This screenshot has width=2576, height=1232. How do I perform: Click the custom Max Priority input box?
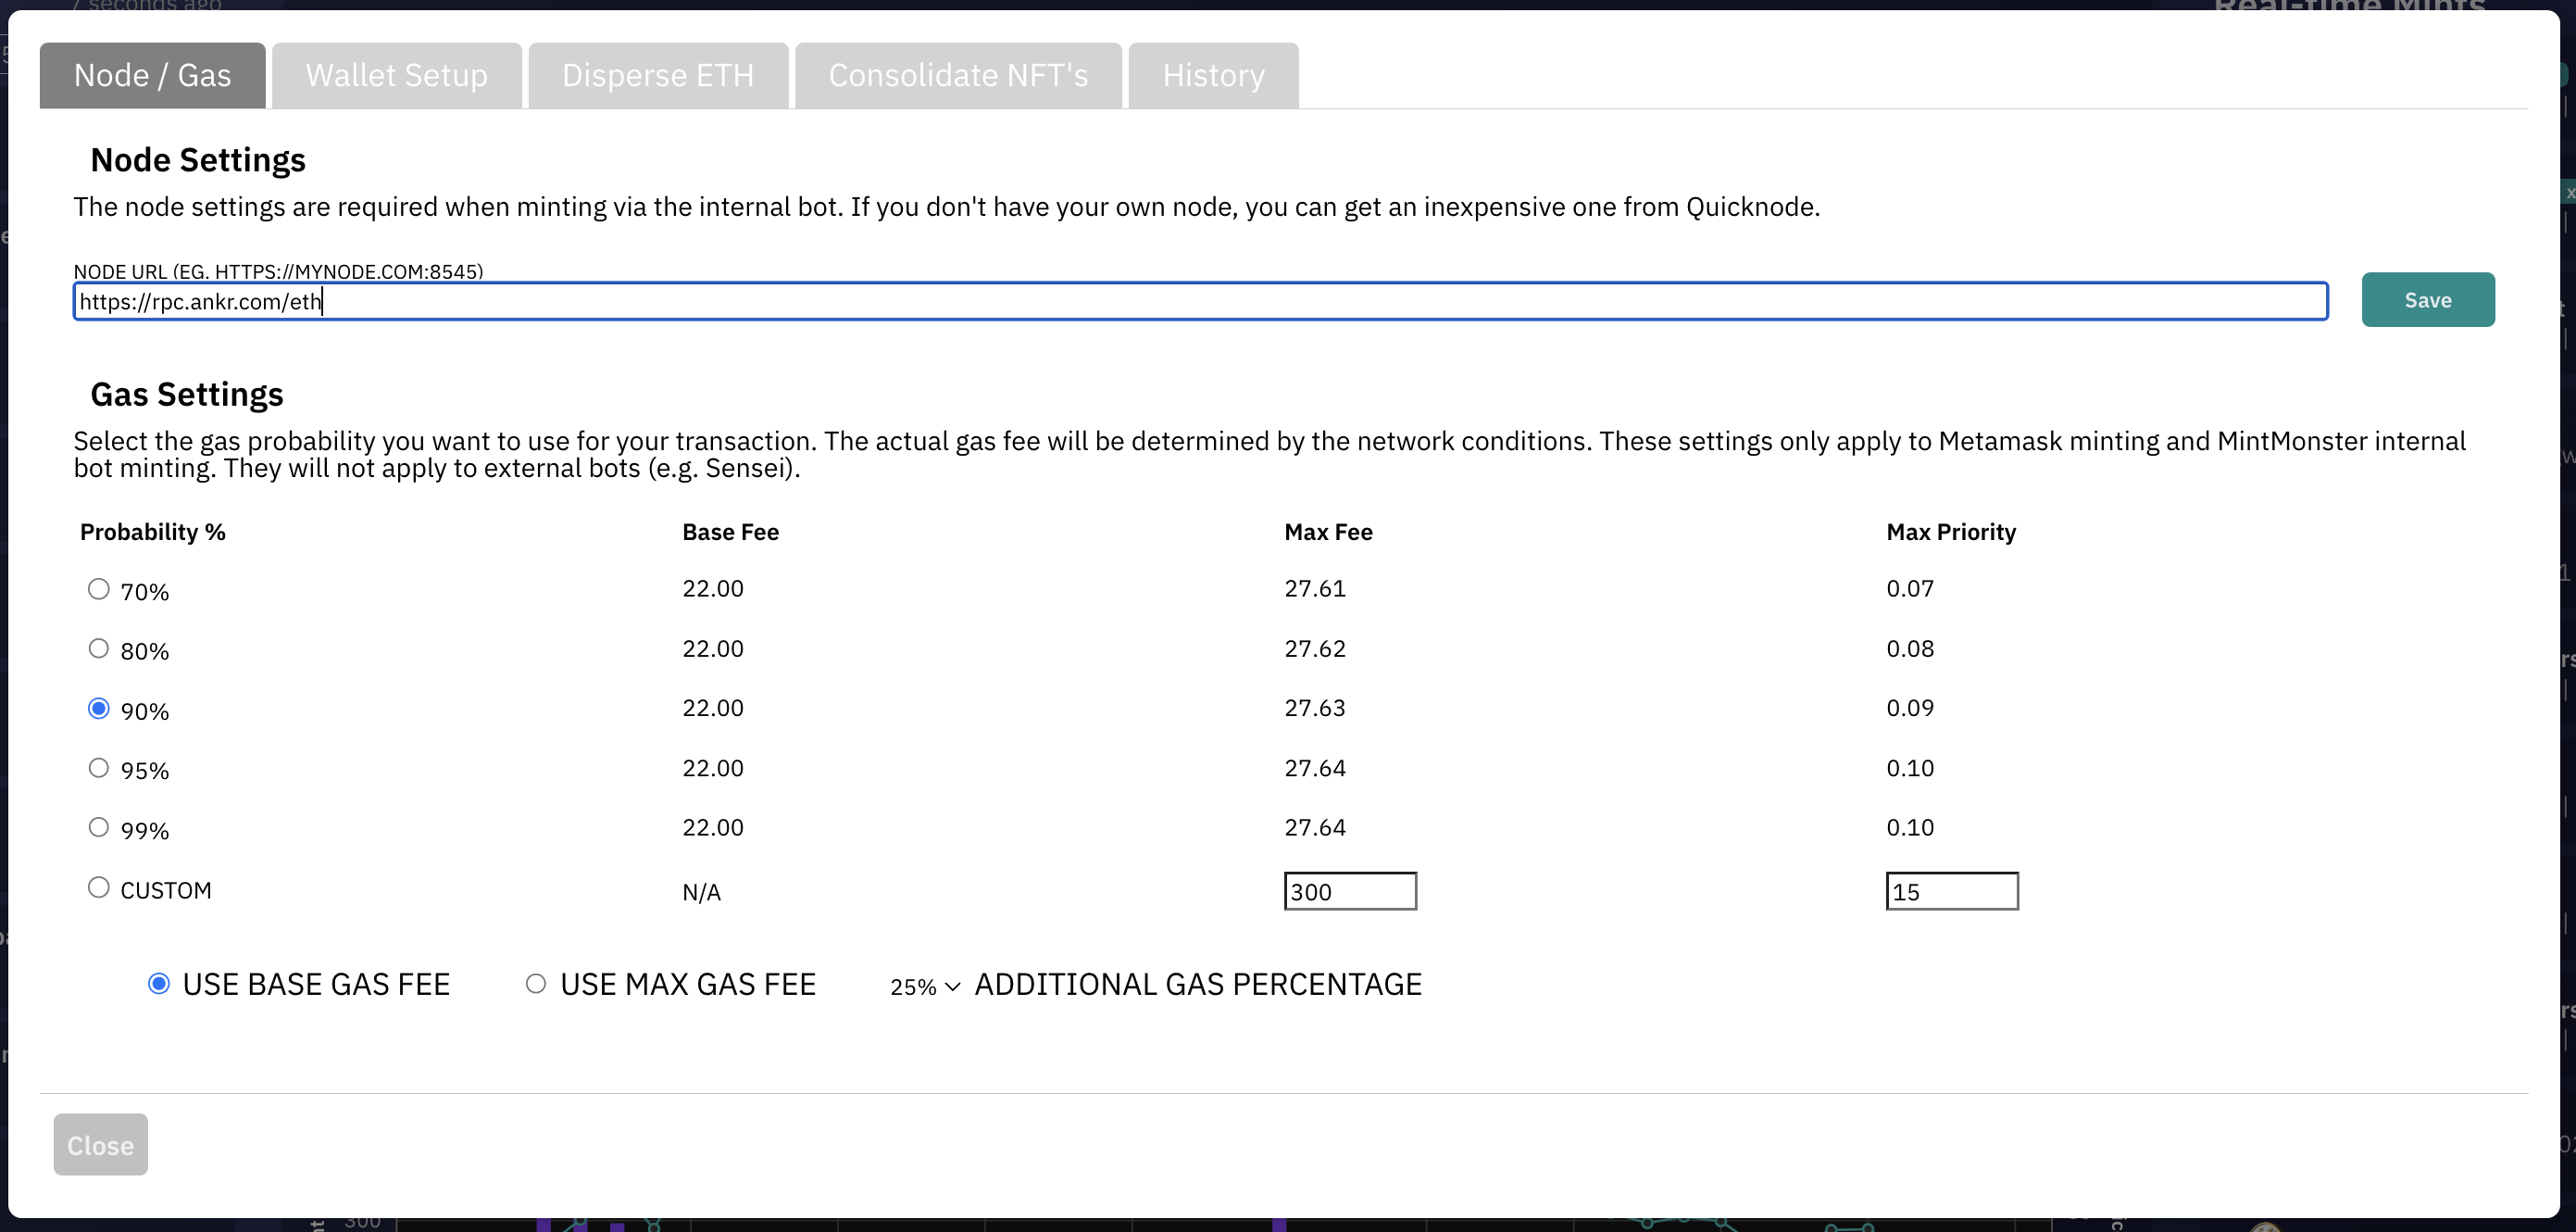pos(1952,892)
